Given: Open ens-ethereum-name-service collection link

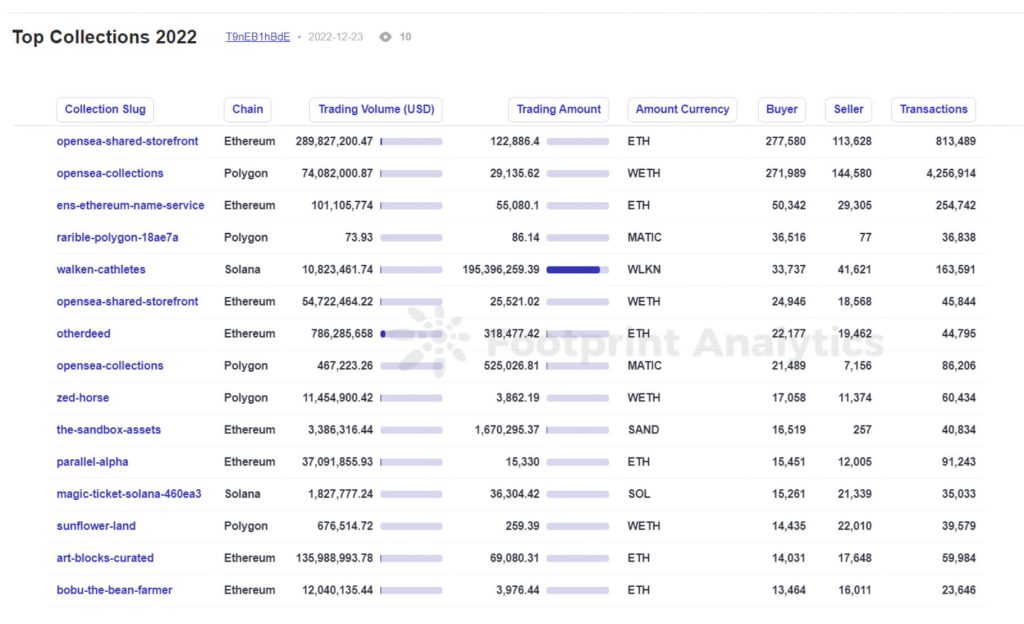Looking at the screenshot, I should [130, 206].
